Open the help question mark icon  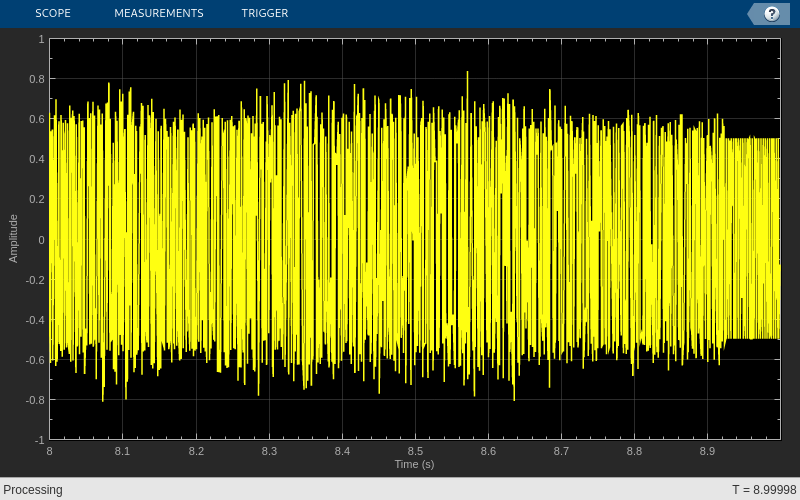(771, 14)
